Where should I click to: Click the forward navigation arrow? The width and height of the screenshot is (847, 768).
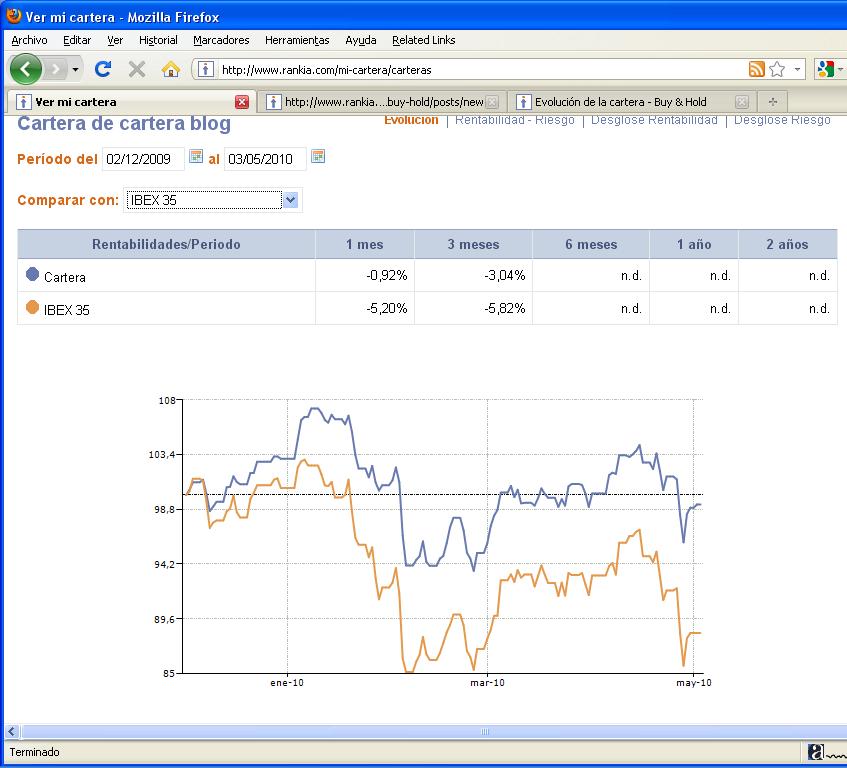(56, 69)
